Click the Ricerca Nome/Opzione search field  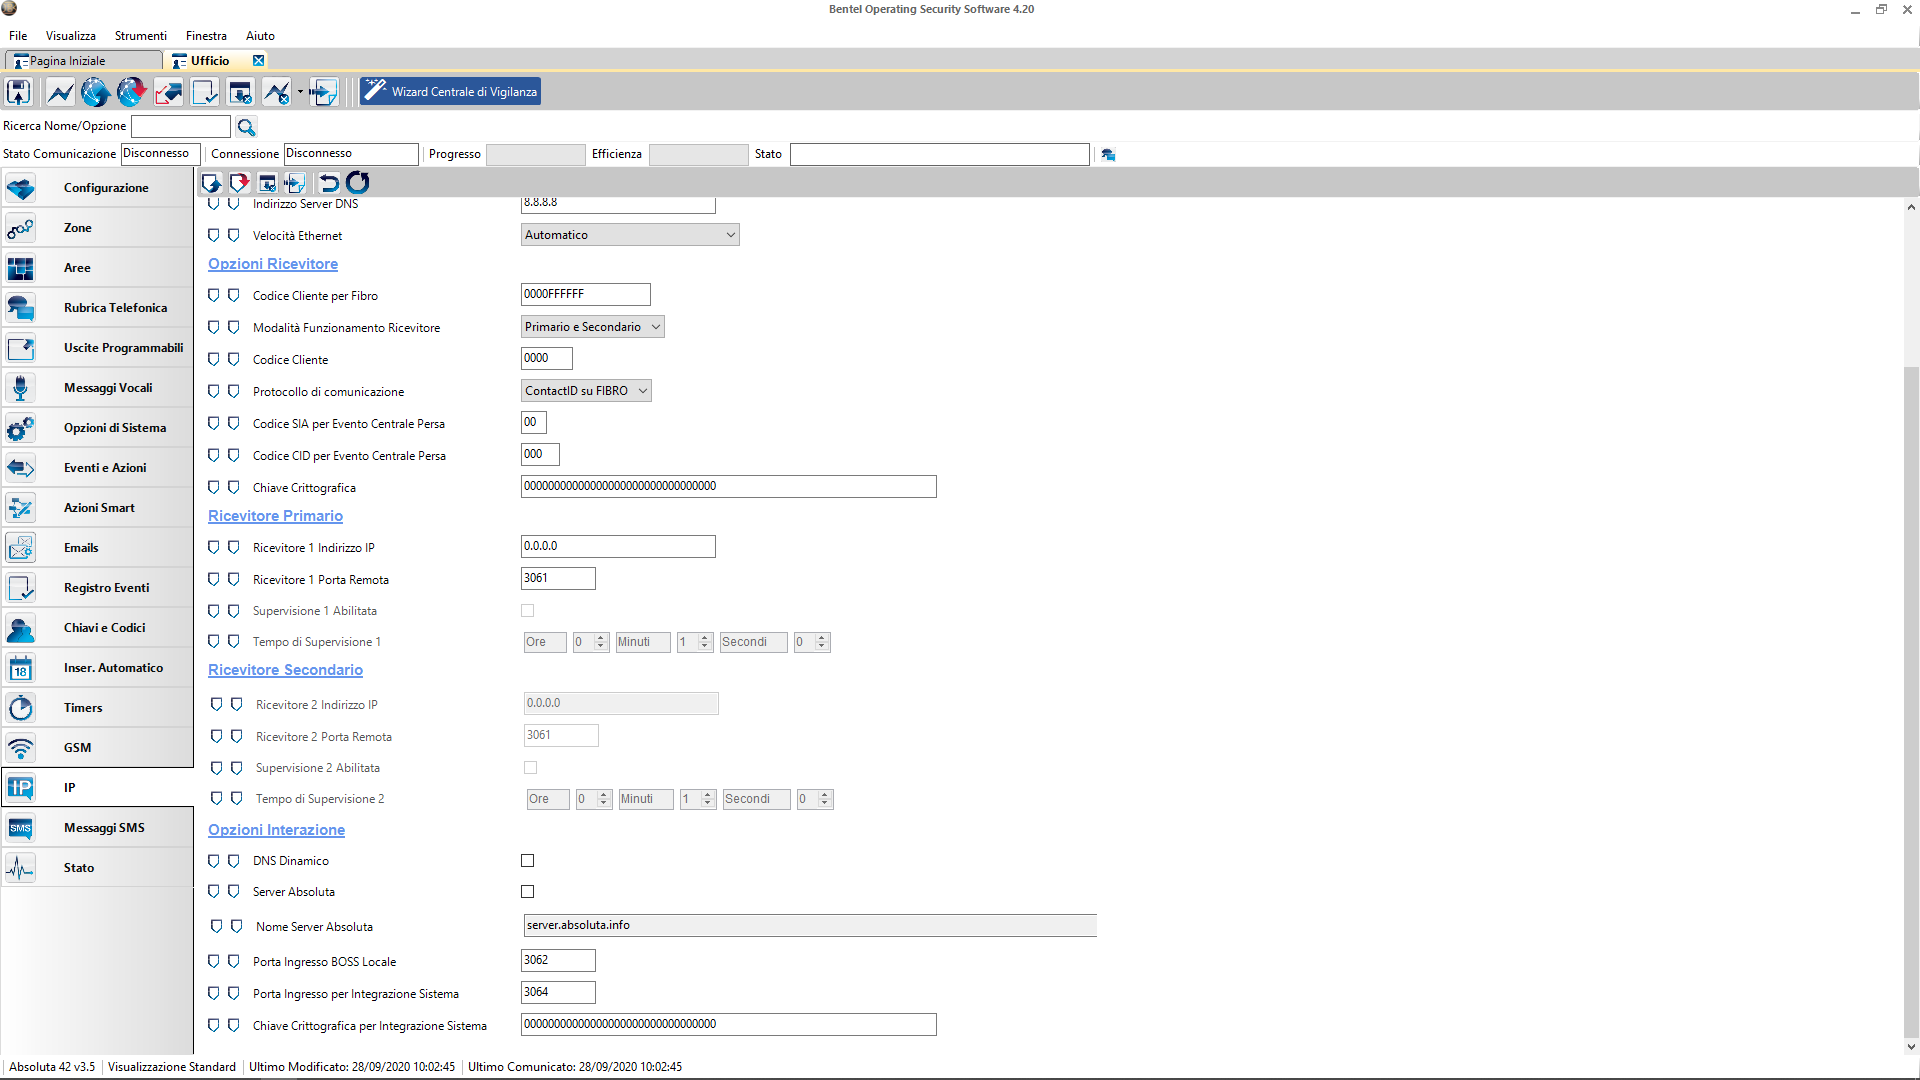pos(181,126)
